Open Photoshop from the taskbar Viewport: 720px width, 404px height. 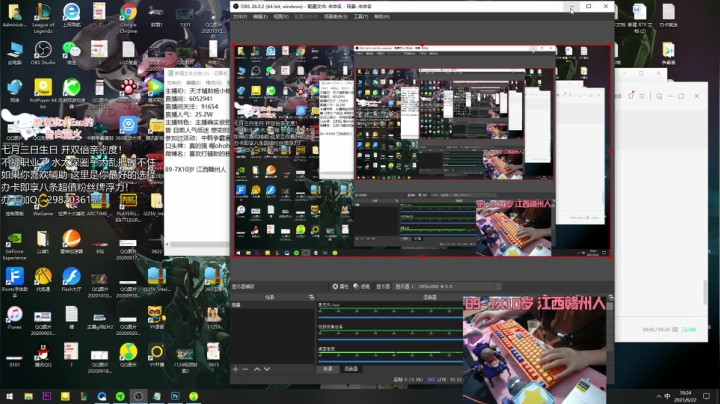[175, 396]
